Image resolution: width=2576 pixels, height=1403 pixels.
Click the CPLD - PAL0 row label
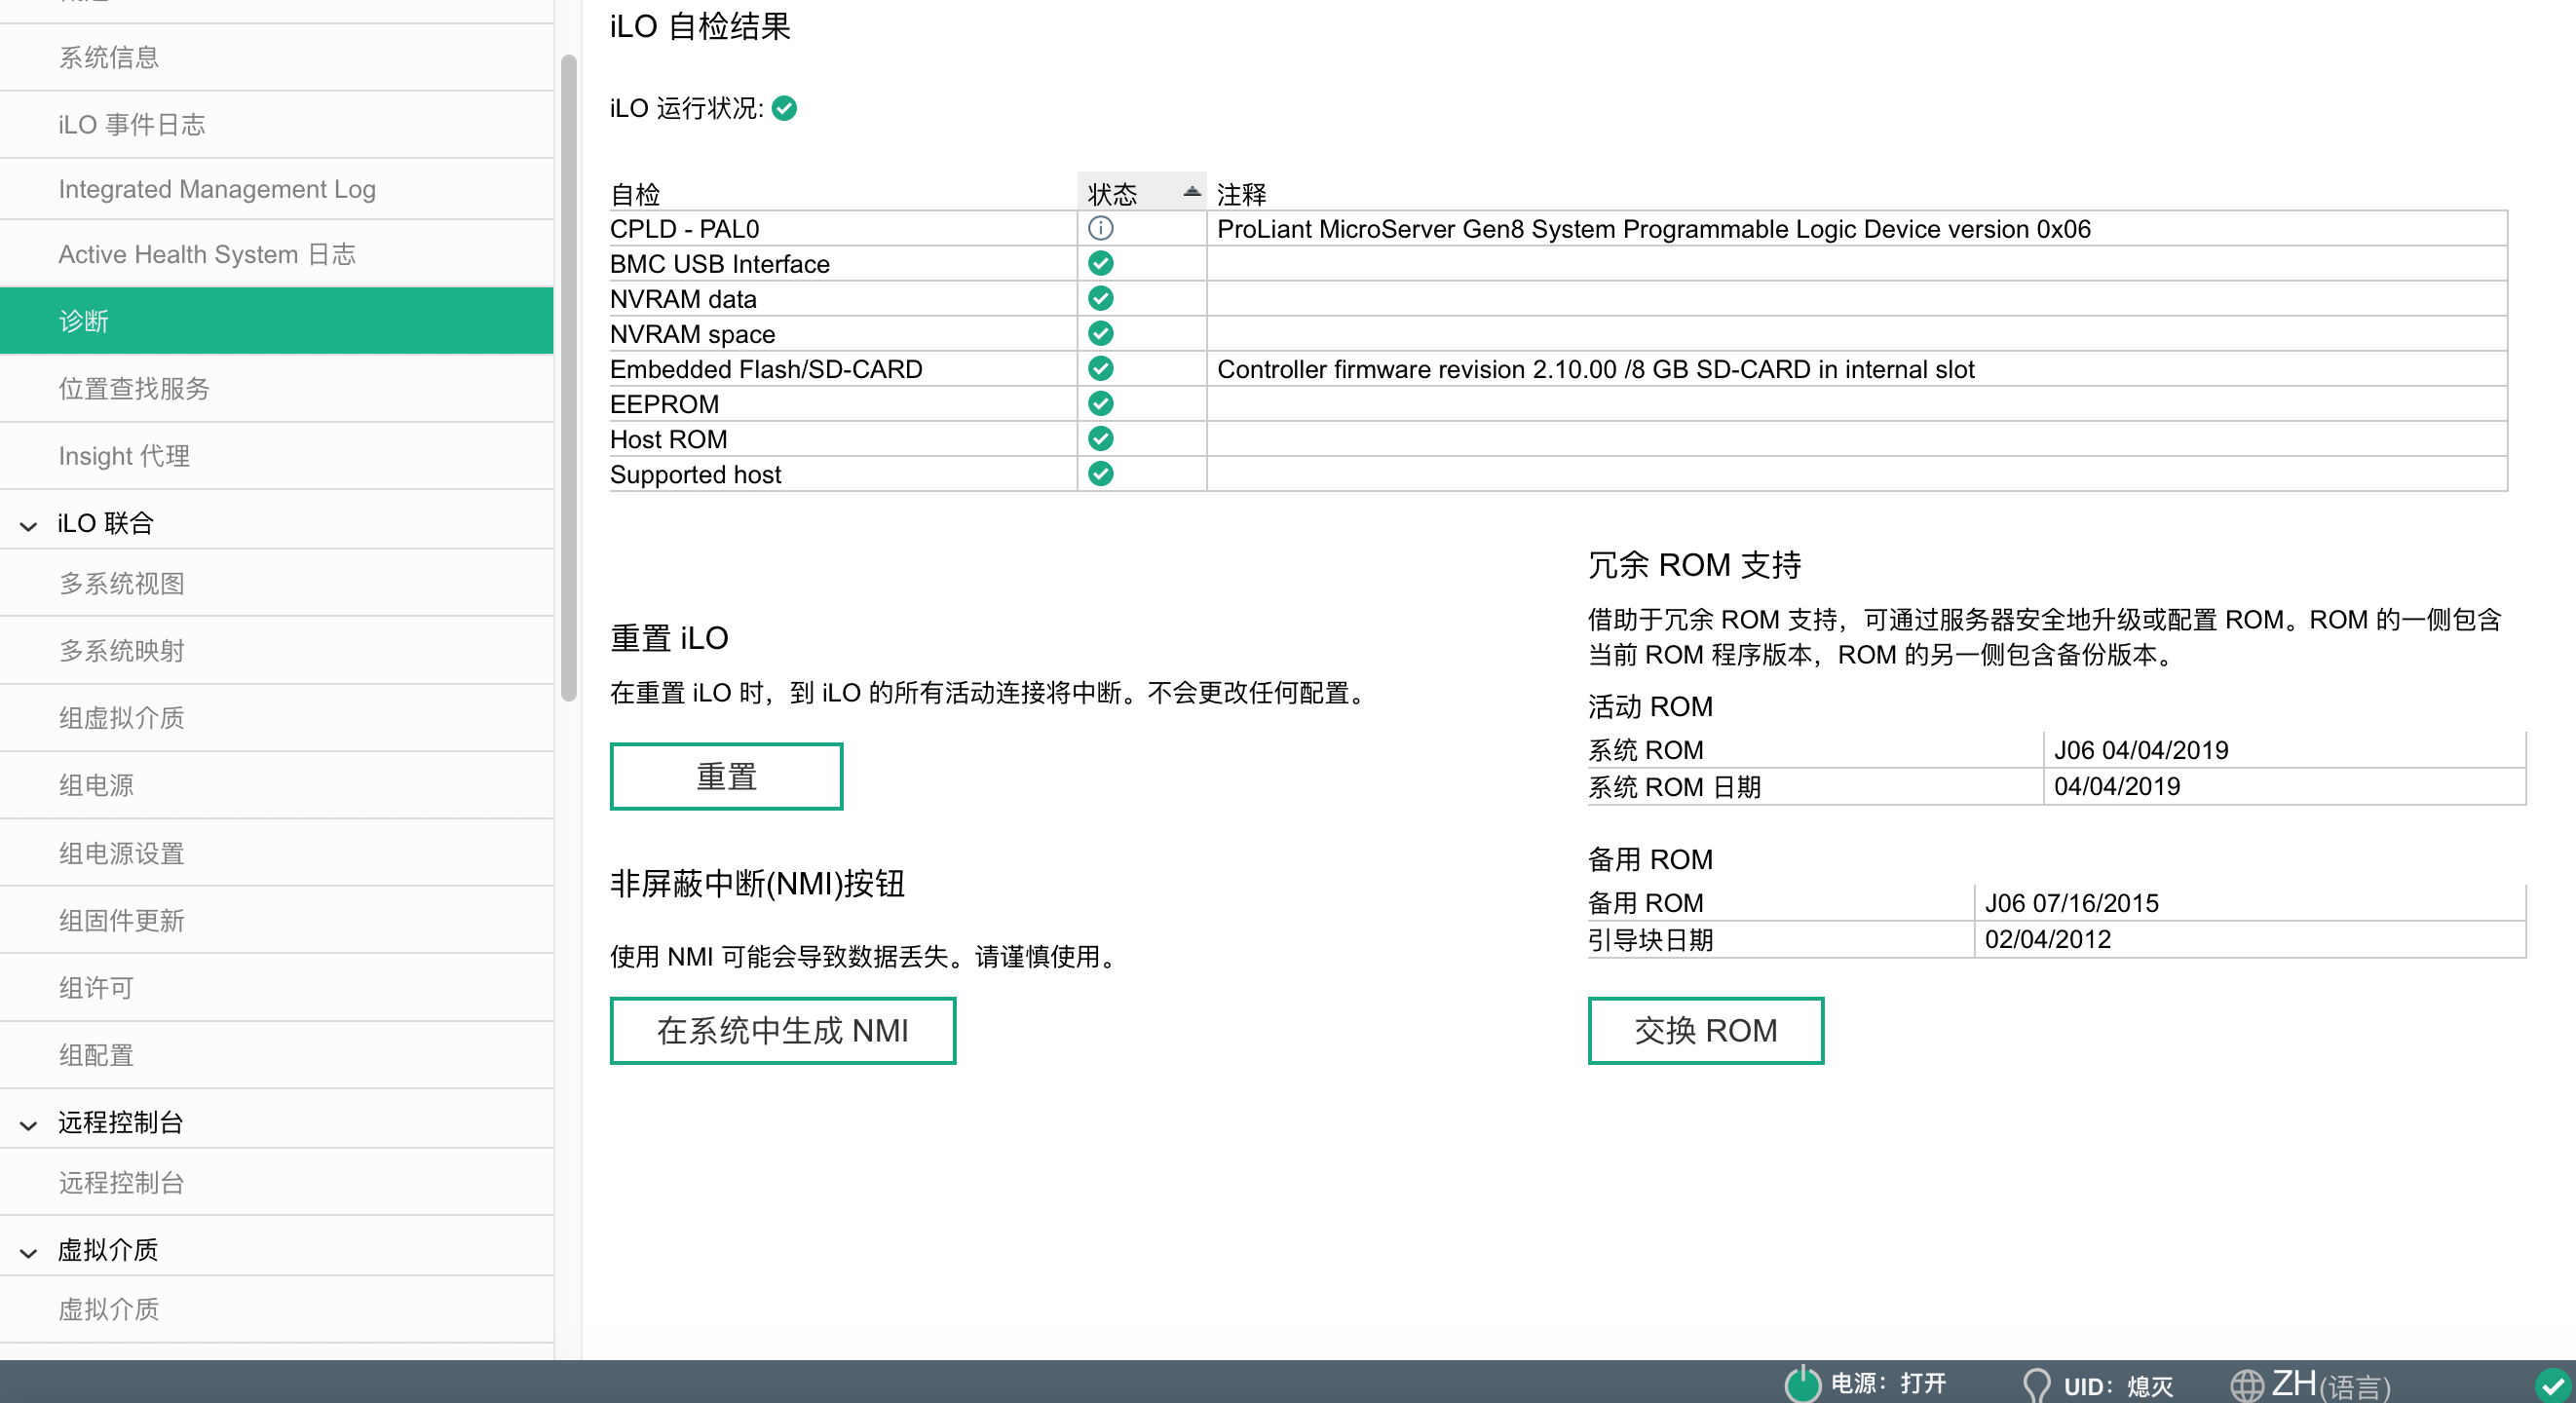click(685, 229)
